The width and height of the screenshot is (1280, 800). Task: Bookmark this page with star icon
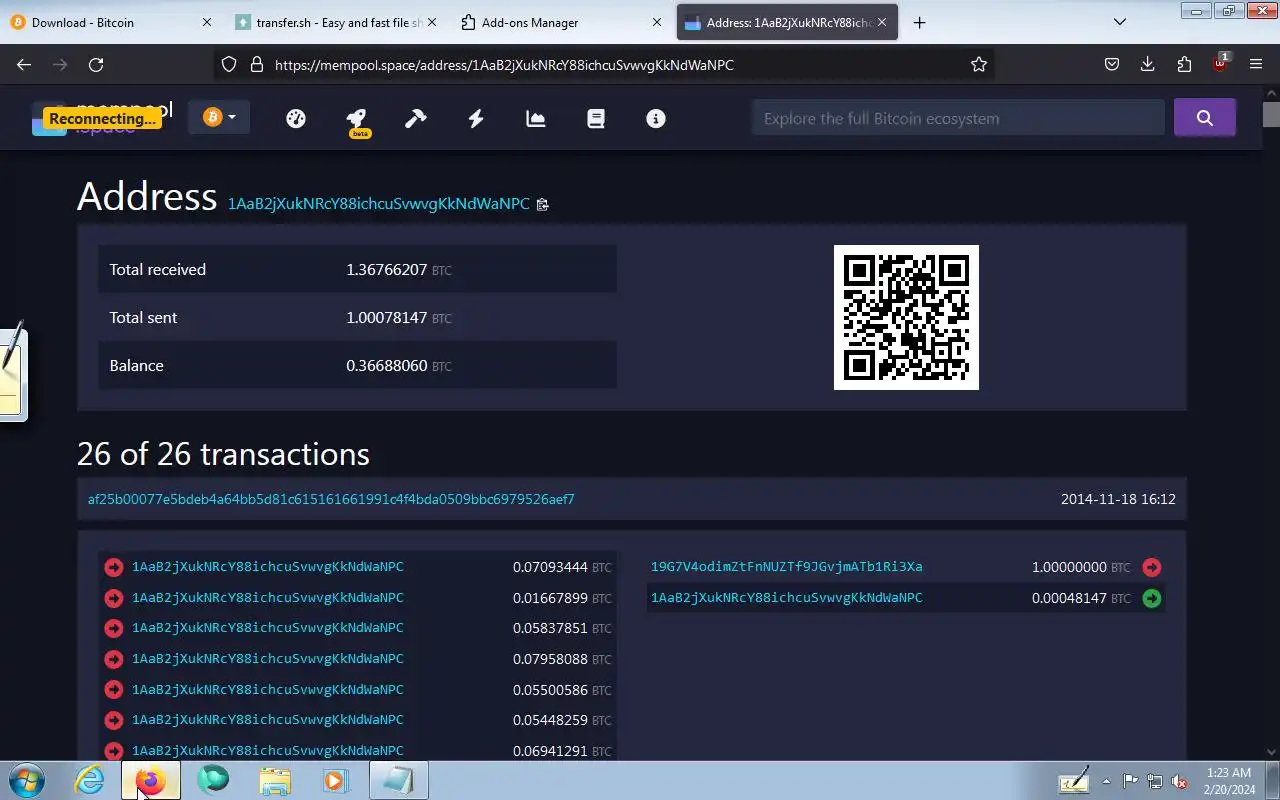coord(979,64)
